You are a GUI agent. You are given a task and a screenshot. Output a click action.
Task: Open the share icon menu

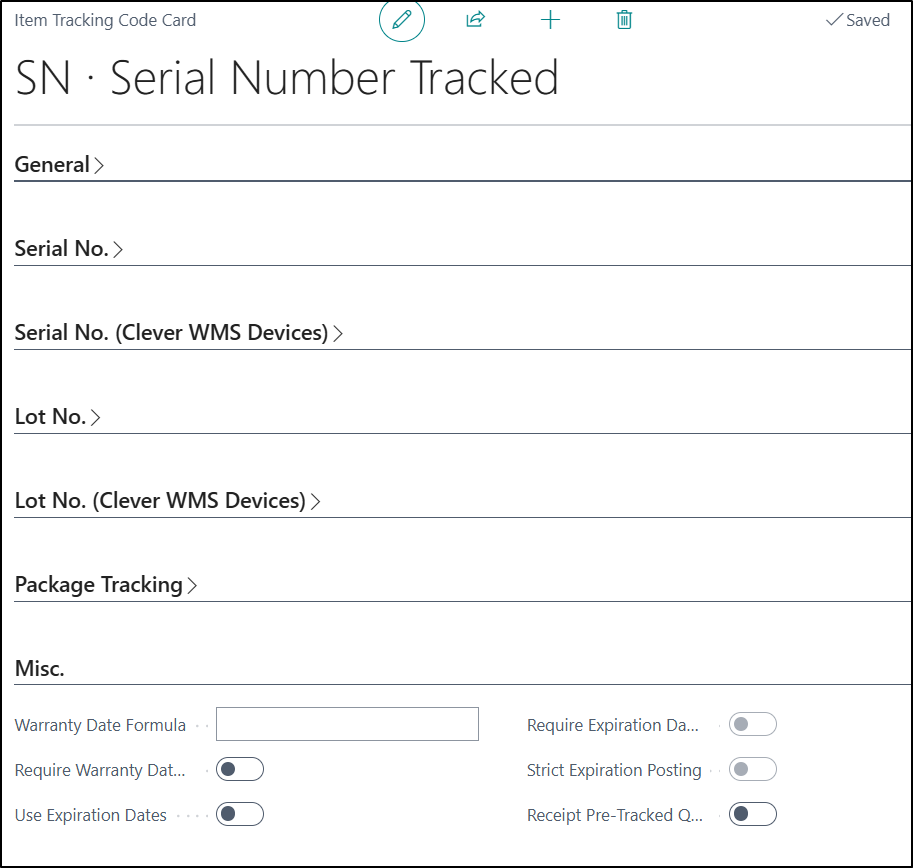tap(476, 20)
